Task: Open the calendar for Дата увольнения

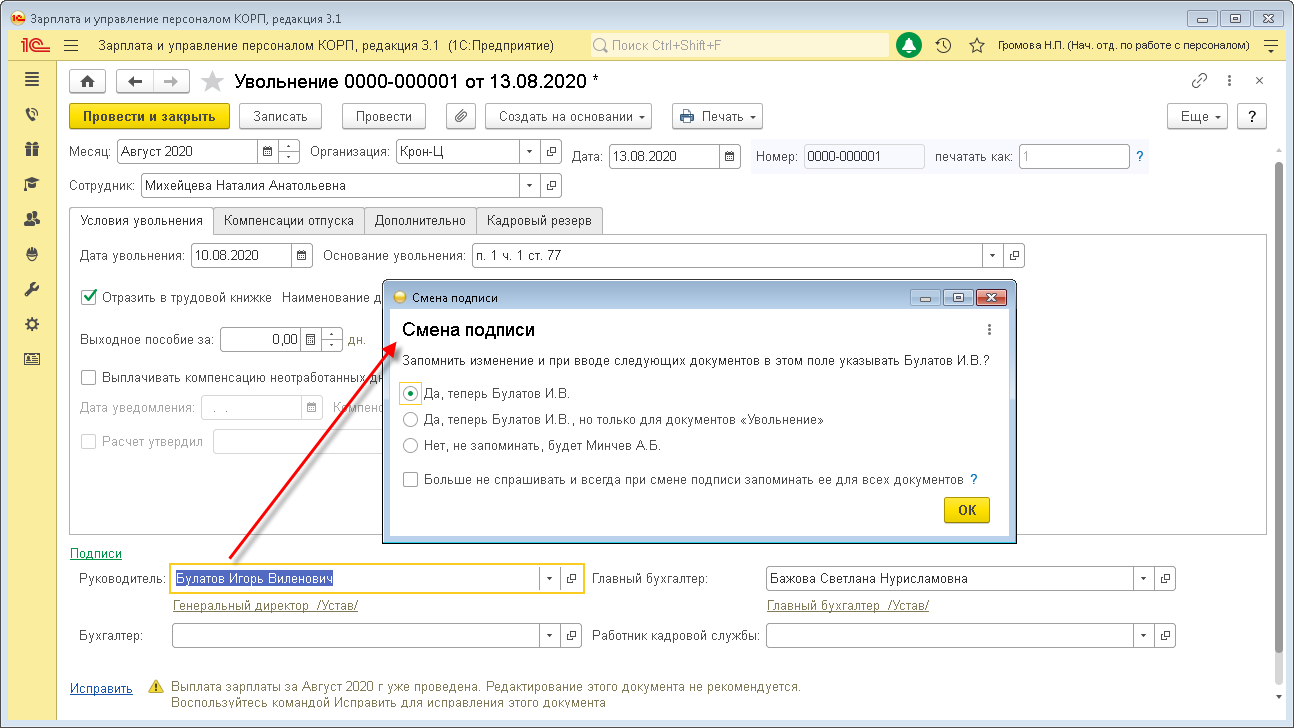Action: 302,255
